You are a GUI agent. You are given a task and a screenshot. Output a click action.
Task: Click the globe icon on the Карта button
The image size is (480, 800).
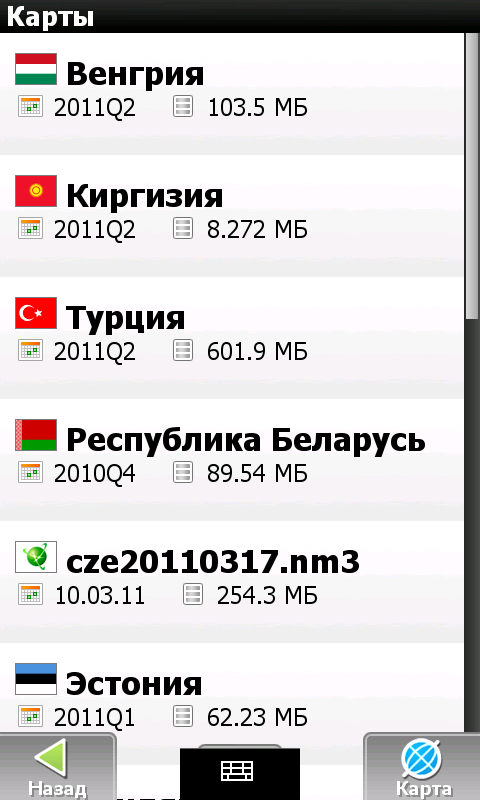click(x=421, y=760)
